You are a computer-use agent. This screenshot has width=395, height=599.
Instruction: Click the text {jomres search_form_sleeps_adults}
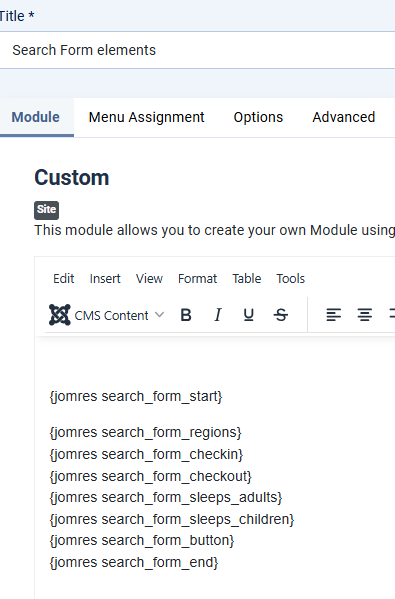166,497
